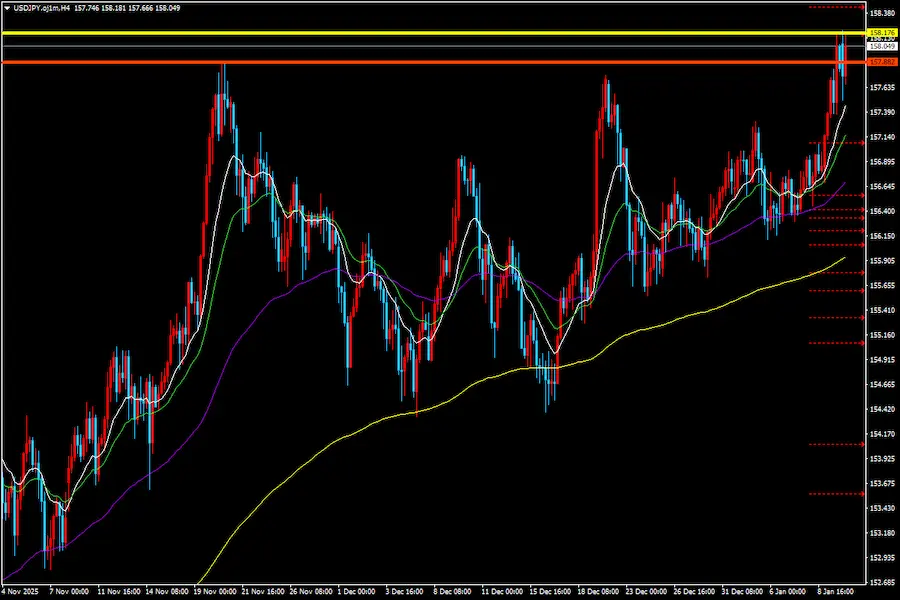The height and width of the screenshot is (600, 900).
Task: Click the red dashed marker above 158.380
Action: click(x=836, y=7)
